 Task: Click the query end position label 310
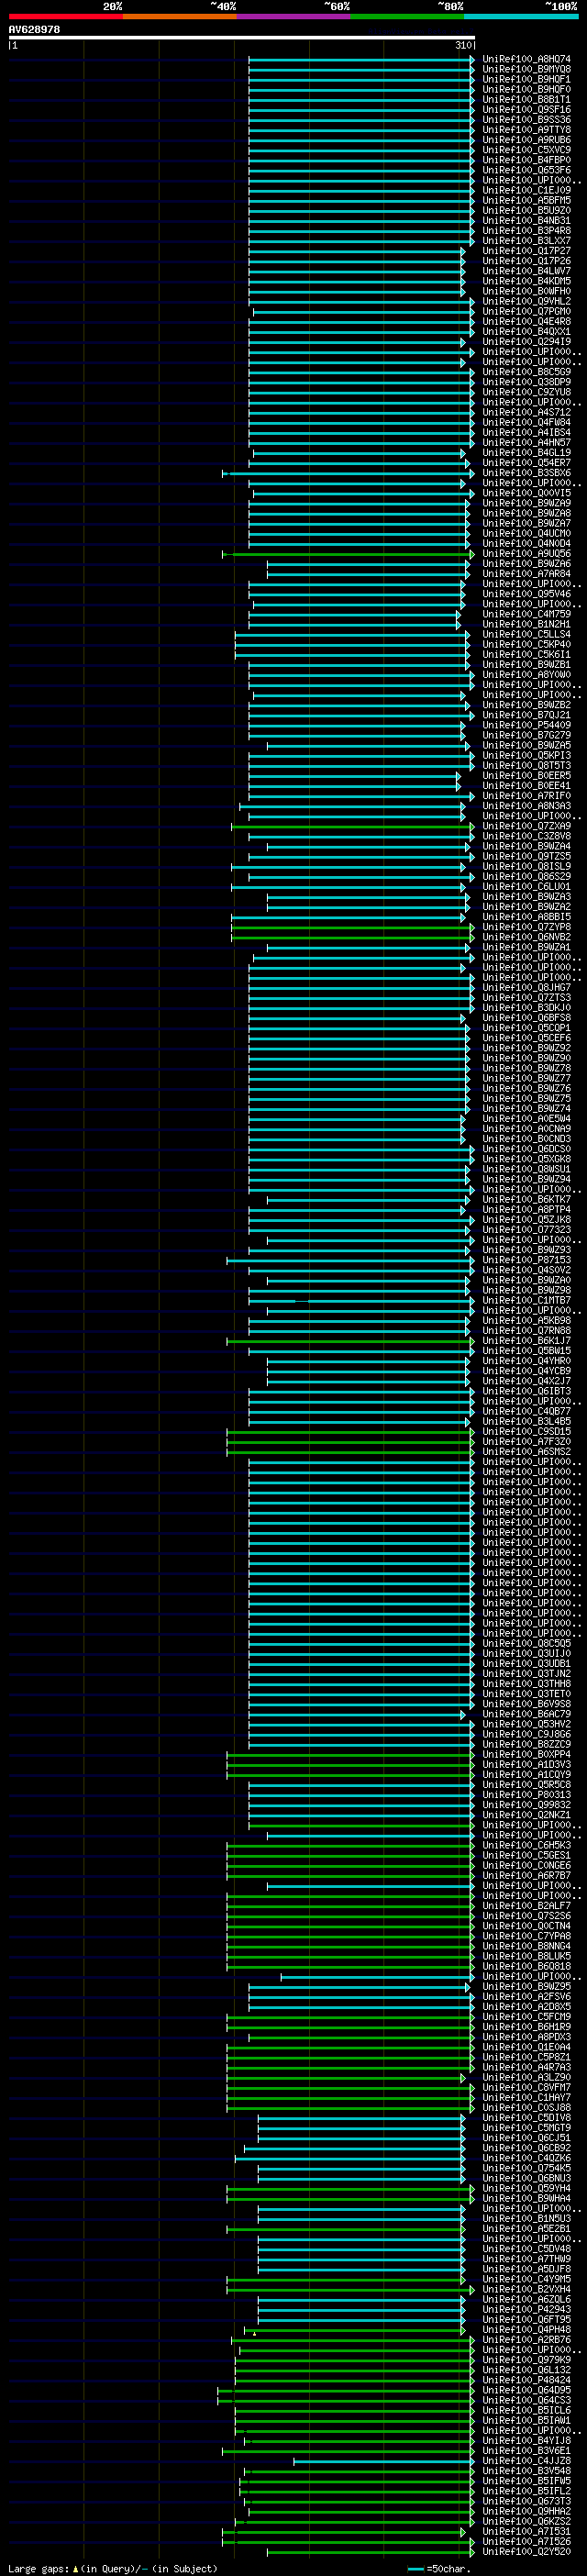pyautogui.click(x=464, y=45)
